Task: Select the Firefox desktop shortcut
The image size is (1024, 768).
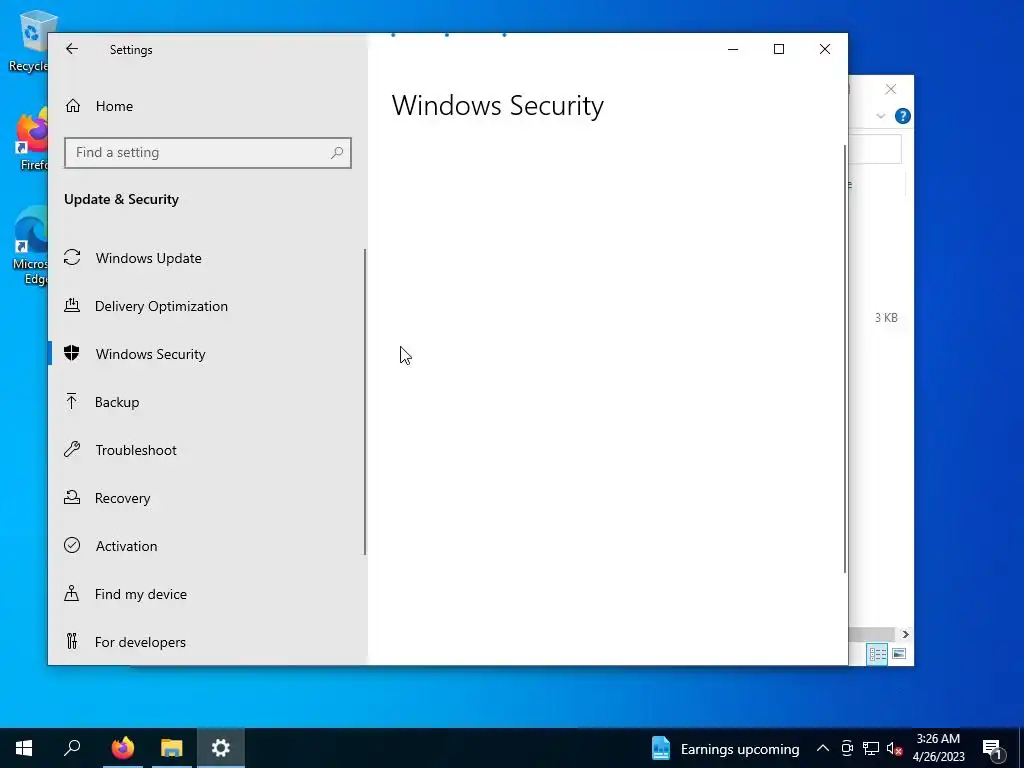Action: coord(30,138)
